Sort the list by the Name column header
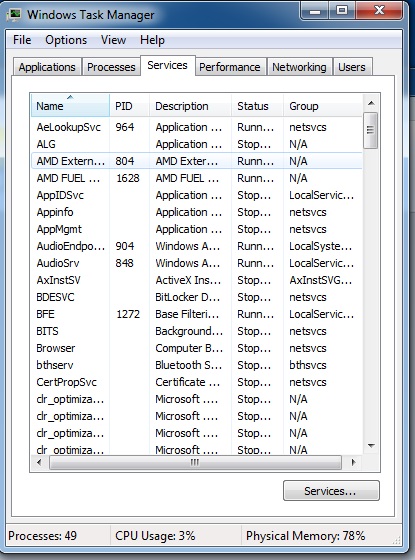Screen dimensions: 415x560 coord(70,106)
